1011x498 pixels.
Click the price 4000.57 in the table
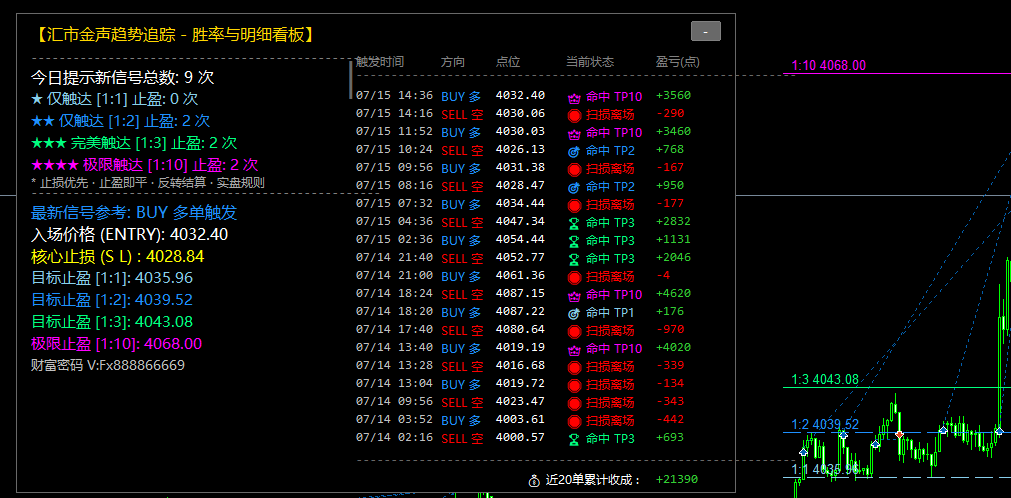click(520, 437)
